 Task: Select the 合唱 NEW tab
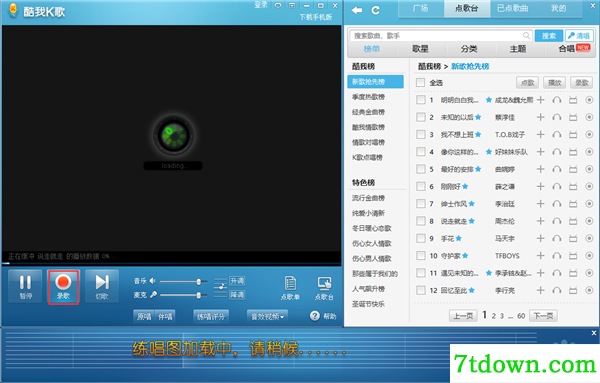point(574,49)
